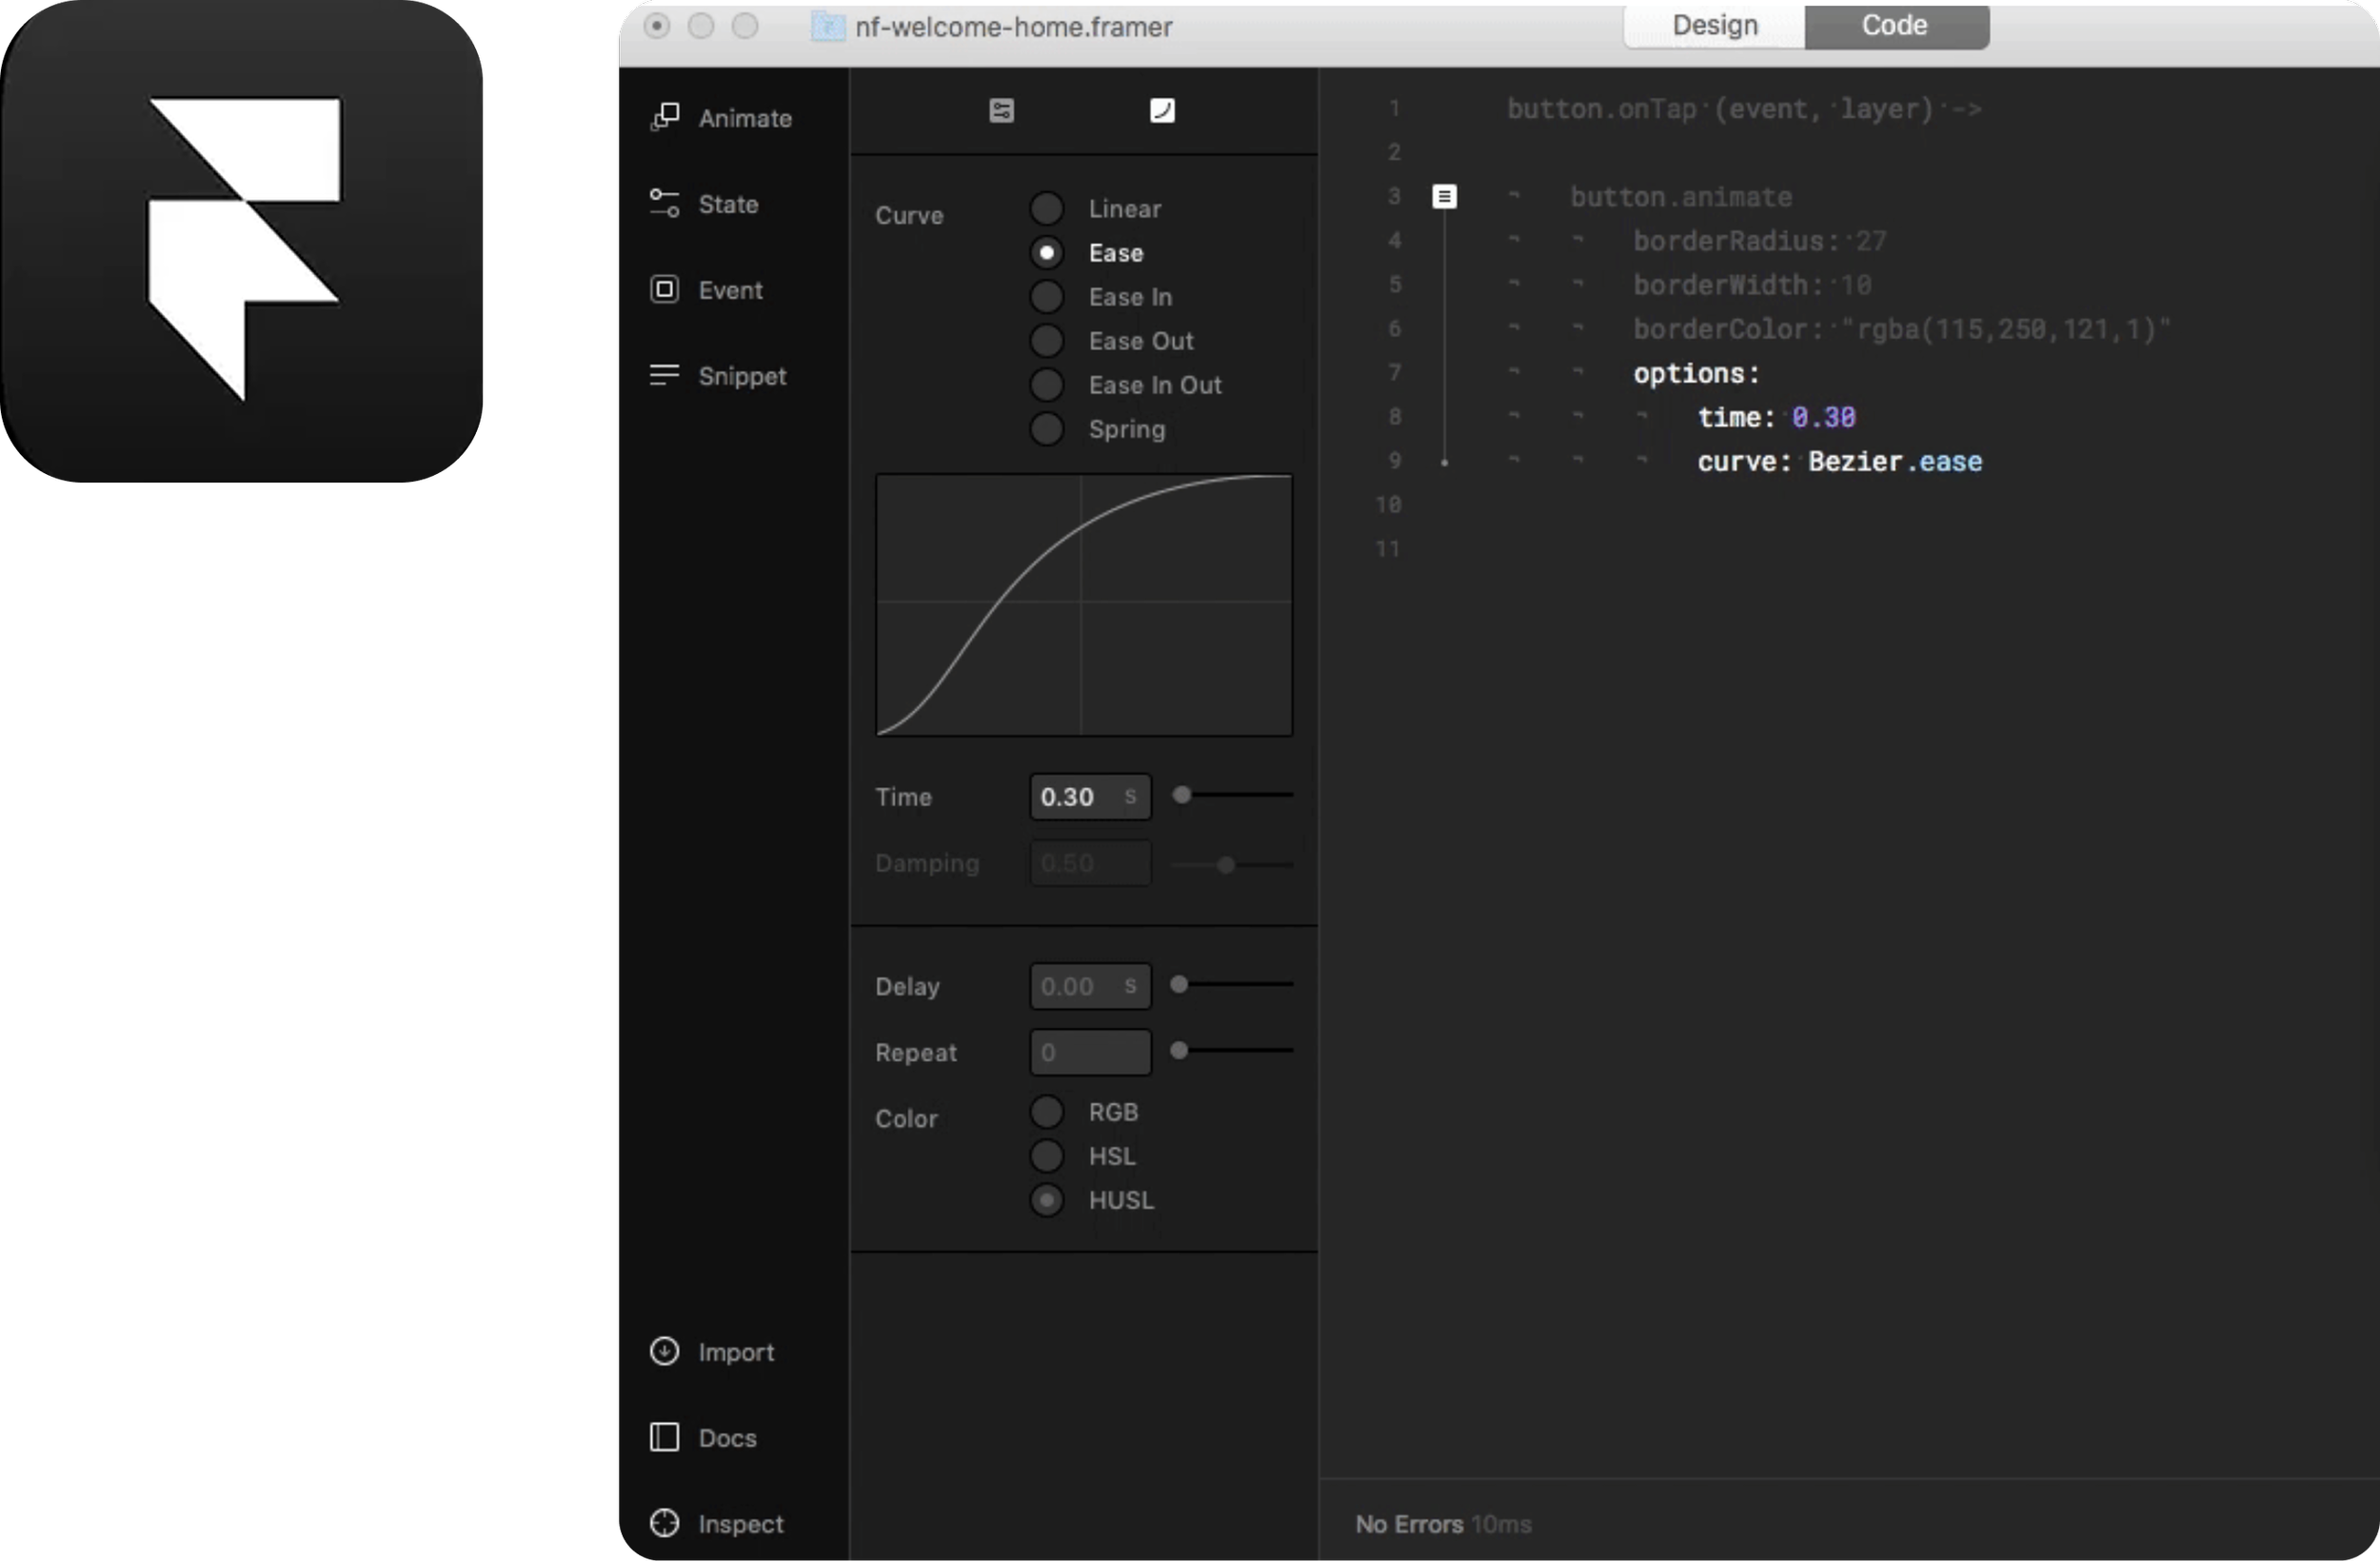Switch to the properties sliders panel icon
This screenshot has height=1561, width=2380.
point(1001,110)
